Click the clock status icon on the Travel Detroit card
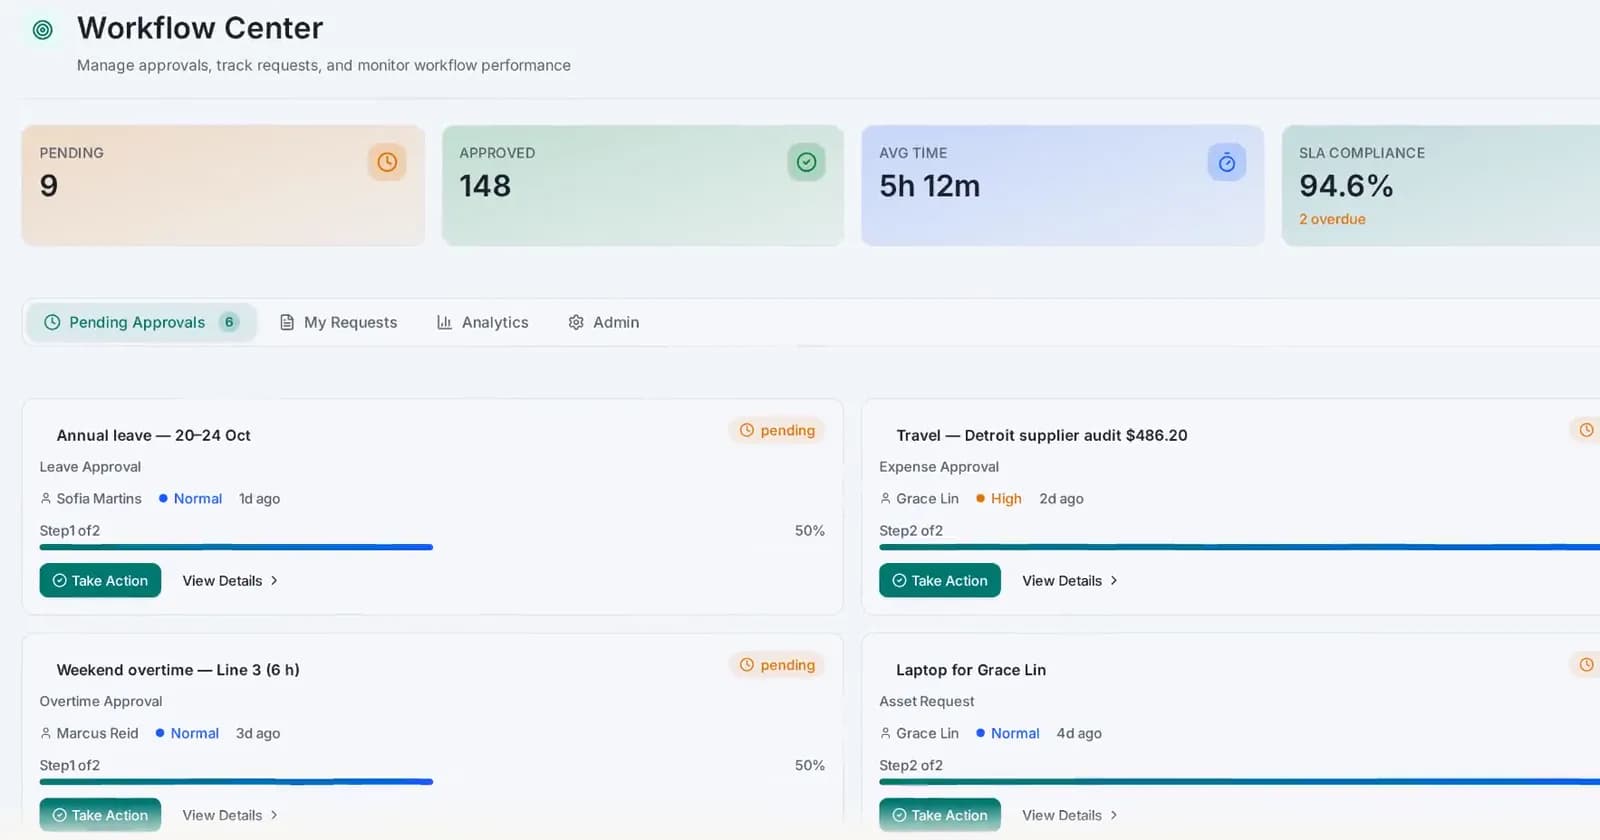Image resolution: width=1600 pixels, height=840 pixels. pyautogui.click(x=1586, y=430)
